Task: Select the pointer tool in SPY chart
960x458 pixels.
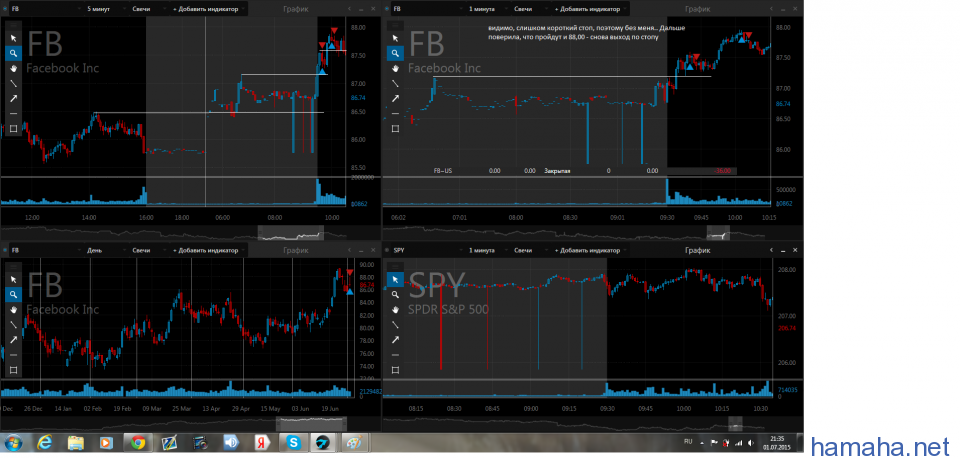Action: [x=395, y=279]
